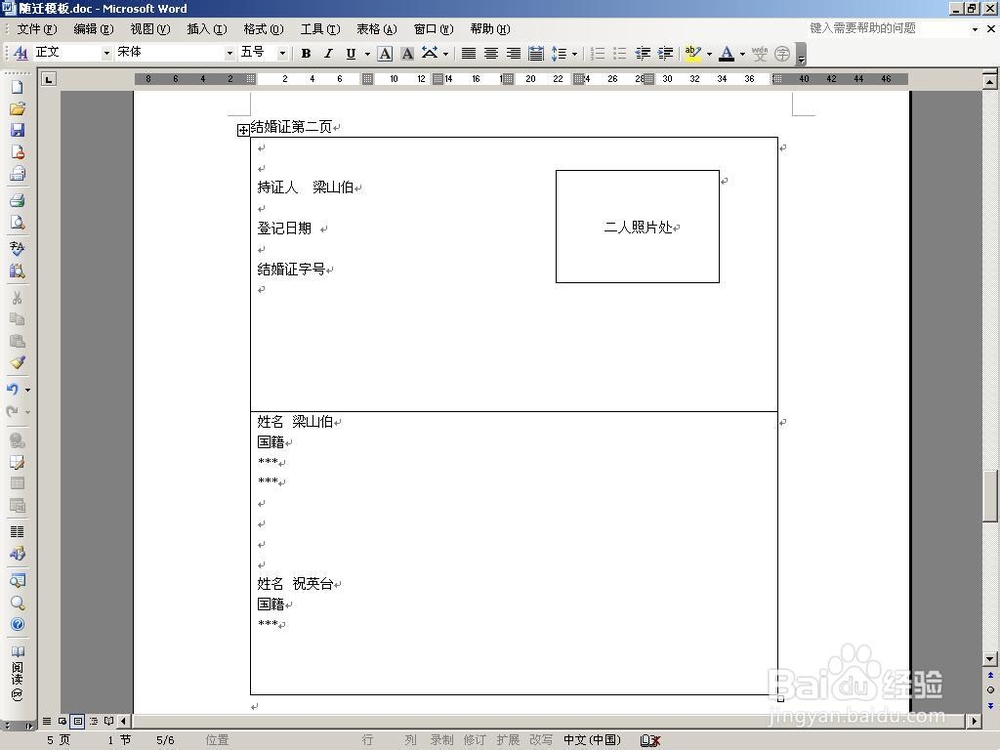This screenshot has width=1000, height=750.
Task: Click the Copy icon in the side toolbar
Action: pos(17,321)
